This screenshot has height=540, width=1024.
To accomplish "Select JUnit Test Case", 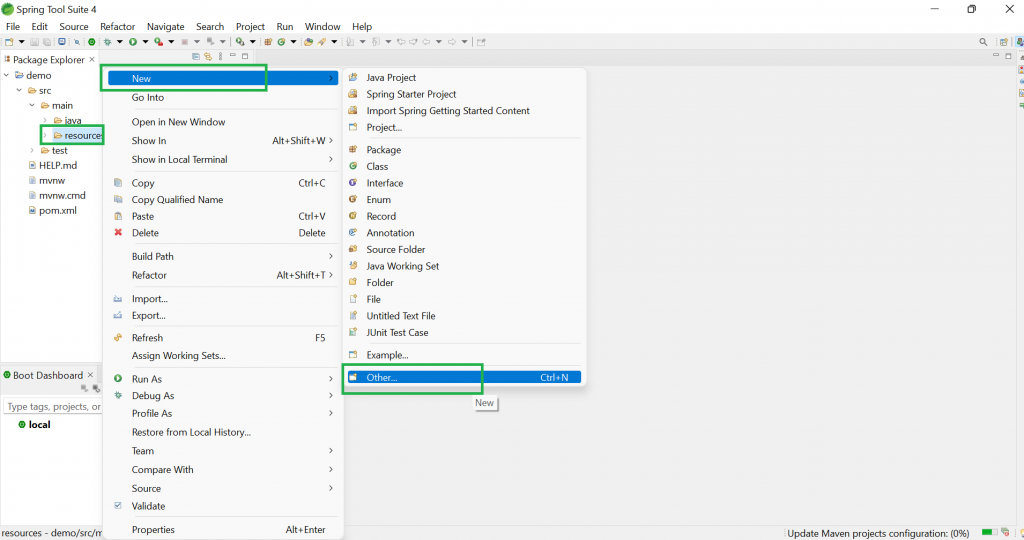I will coord(464,332).
